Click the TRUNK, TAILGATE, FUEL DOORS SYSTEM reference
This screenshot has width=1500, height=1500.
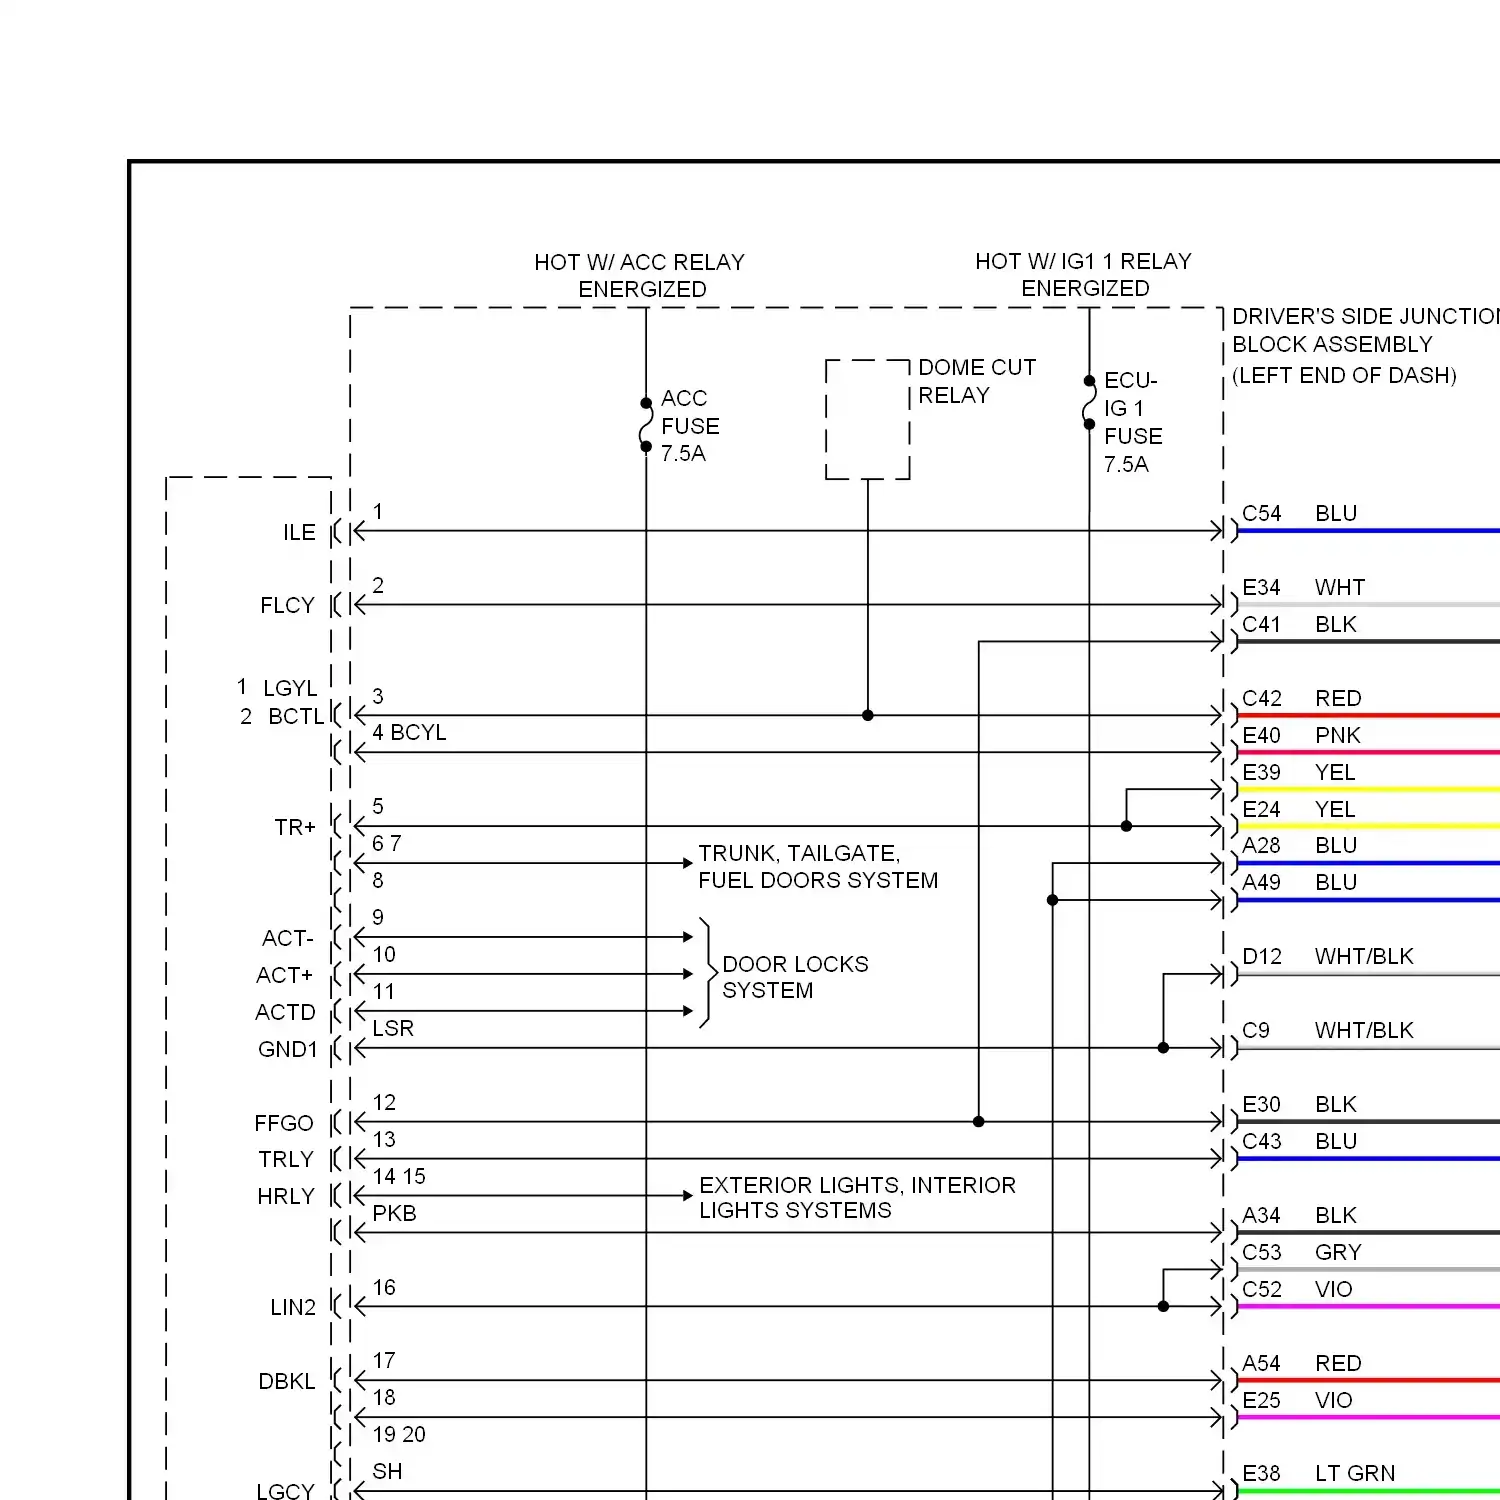(x=818, y=866)
